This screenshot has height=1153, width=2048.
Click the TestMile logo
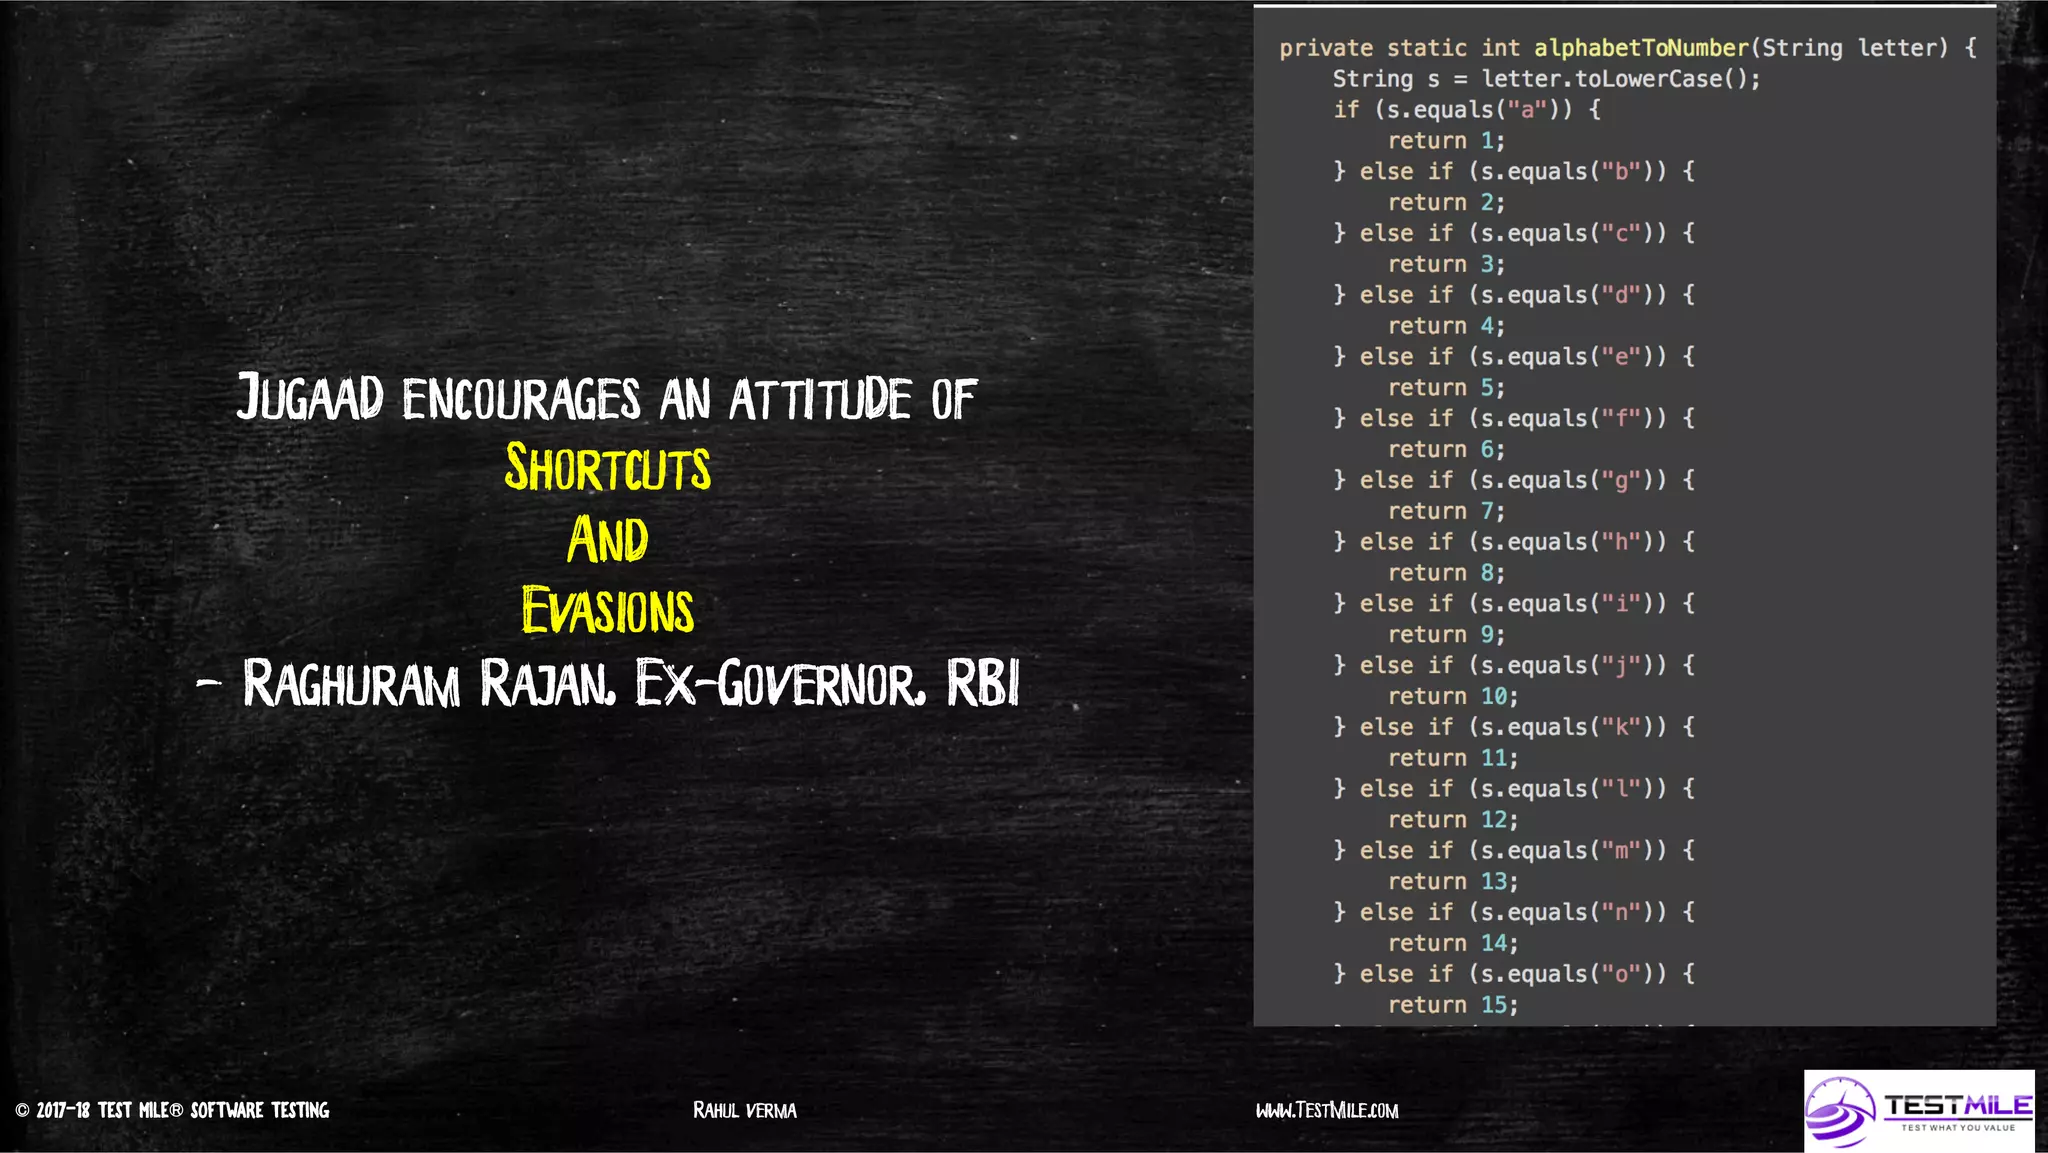(1918, 1110)
